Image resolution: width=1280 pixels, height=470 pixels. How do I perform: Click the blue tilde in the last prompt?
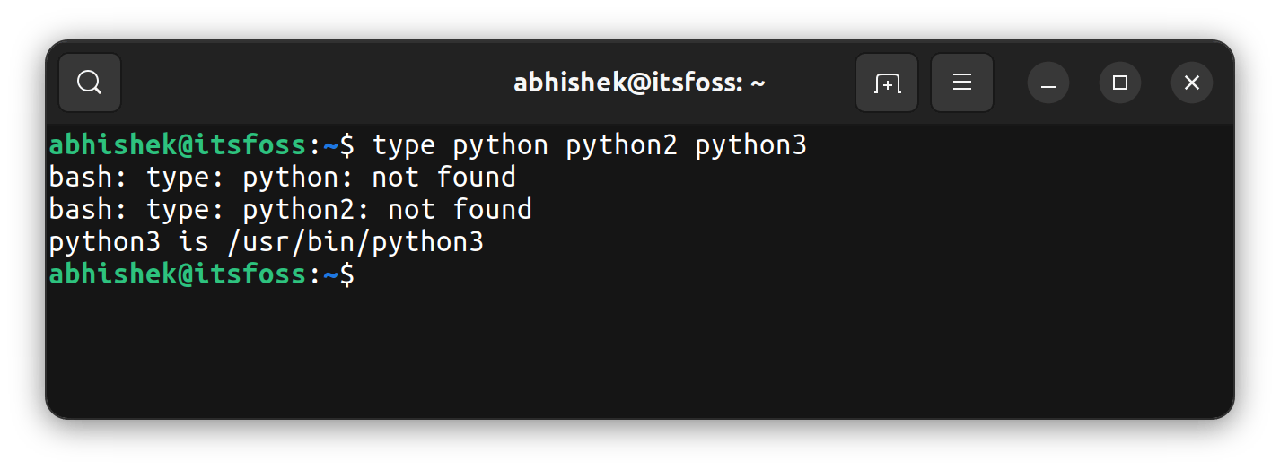331,274
